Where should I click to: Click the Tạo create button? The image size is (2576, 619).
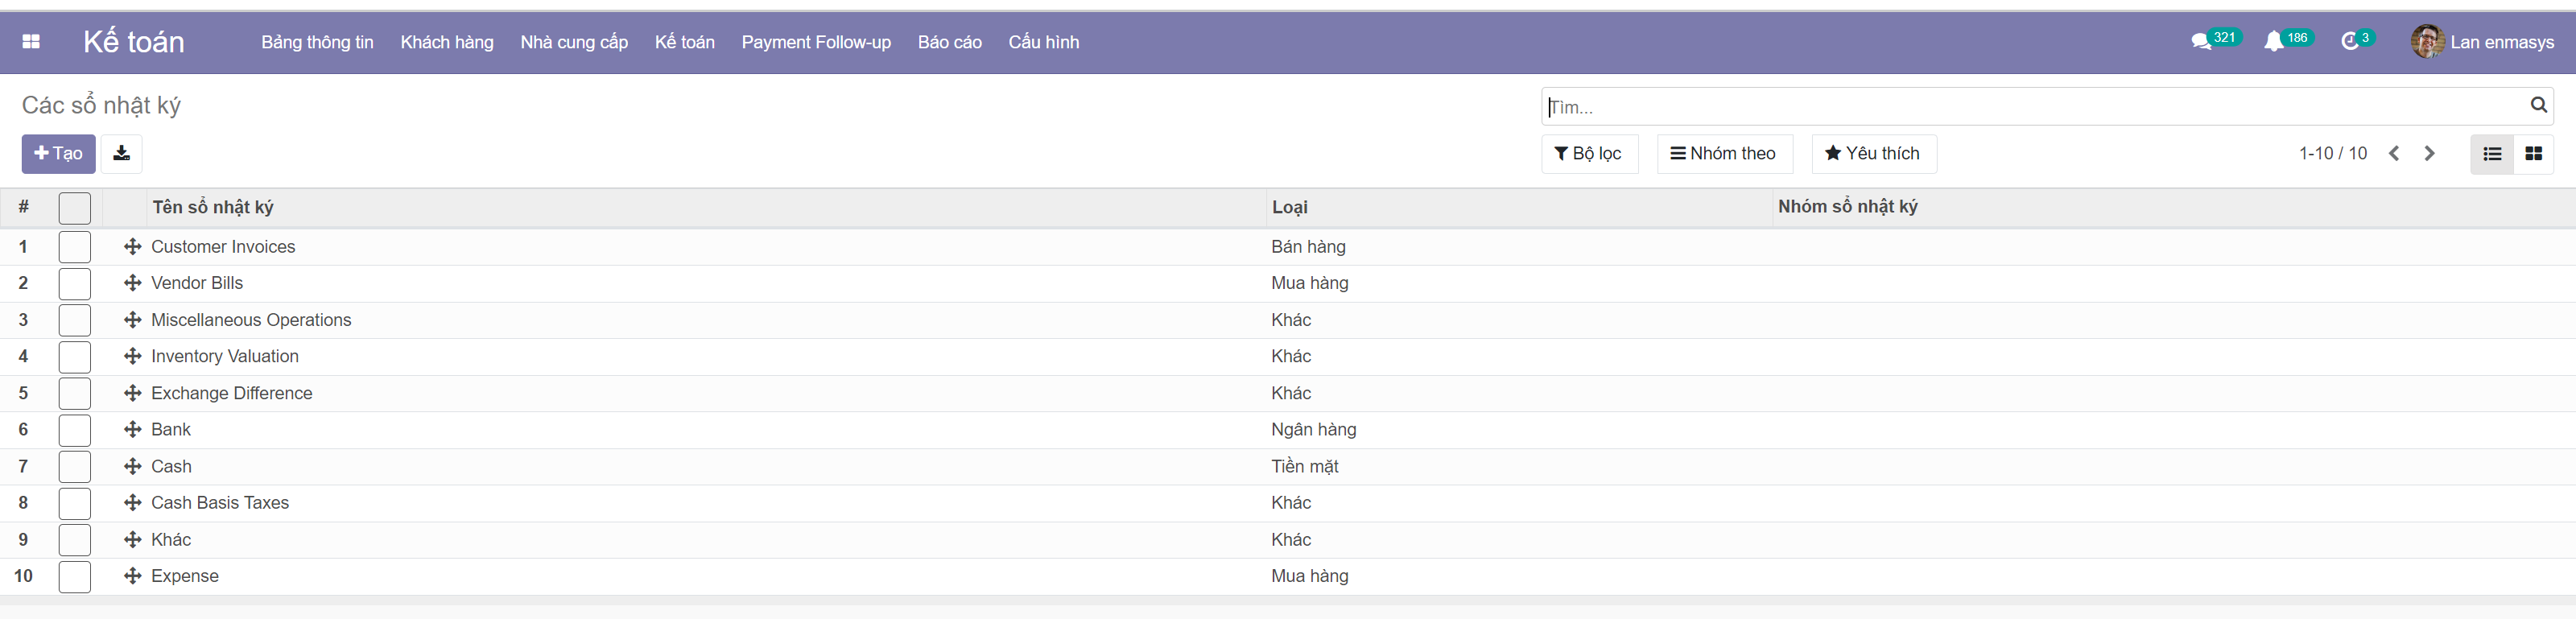coord(58,154)
